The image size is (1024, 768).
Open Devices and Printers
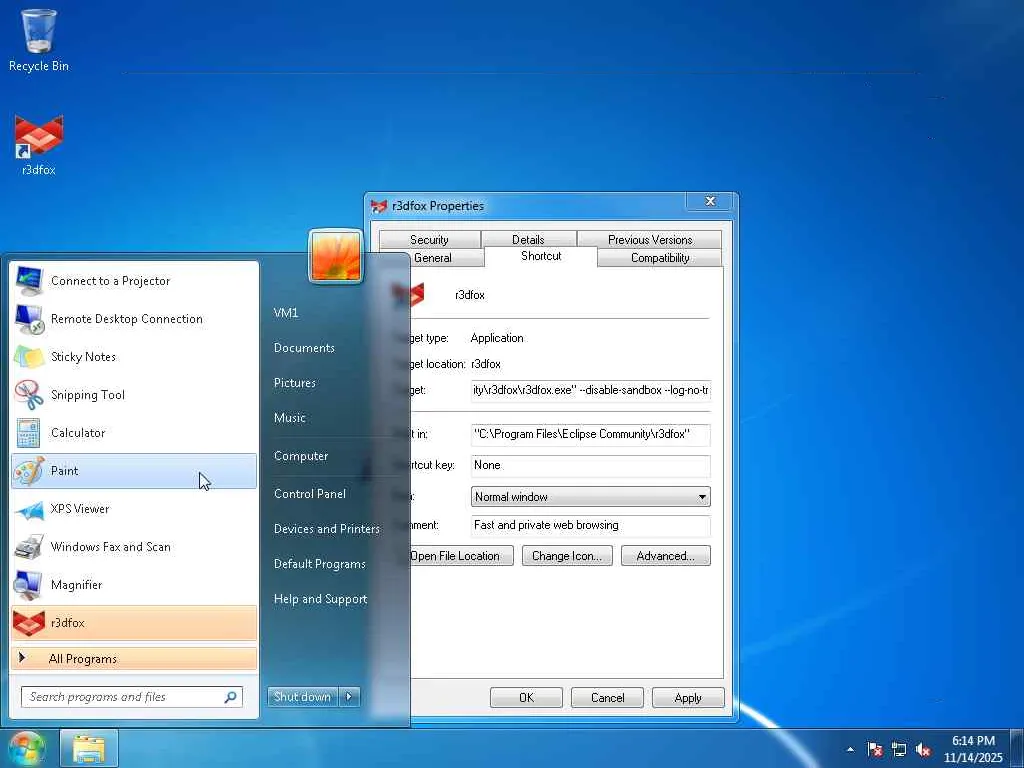(x=327, y=529)
